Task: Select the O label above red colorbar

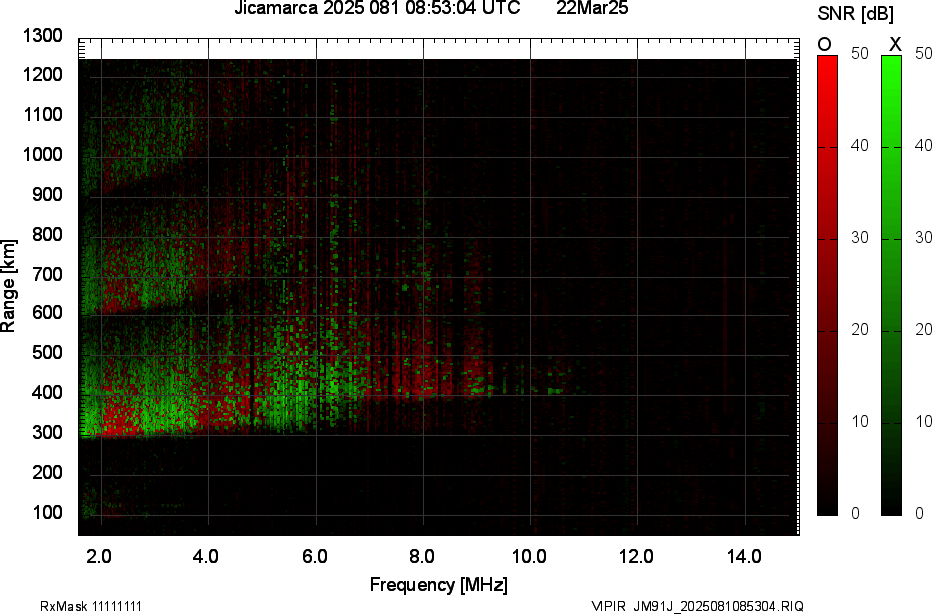Action: 825,44
